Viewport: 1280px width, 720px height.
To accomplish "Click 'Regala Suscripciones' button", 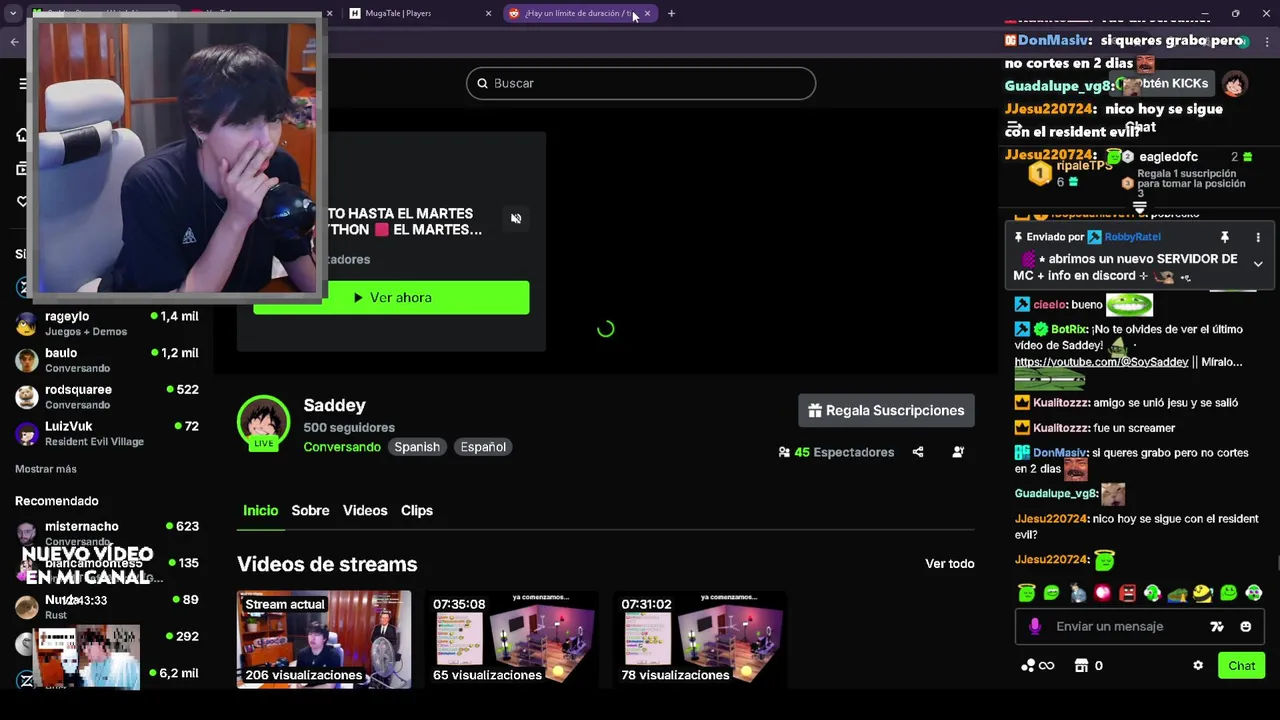I will (886, 410).
